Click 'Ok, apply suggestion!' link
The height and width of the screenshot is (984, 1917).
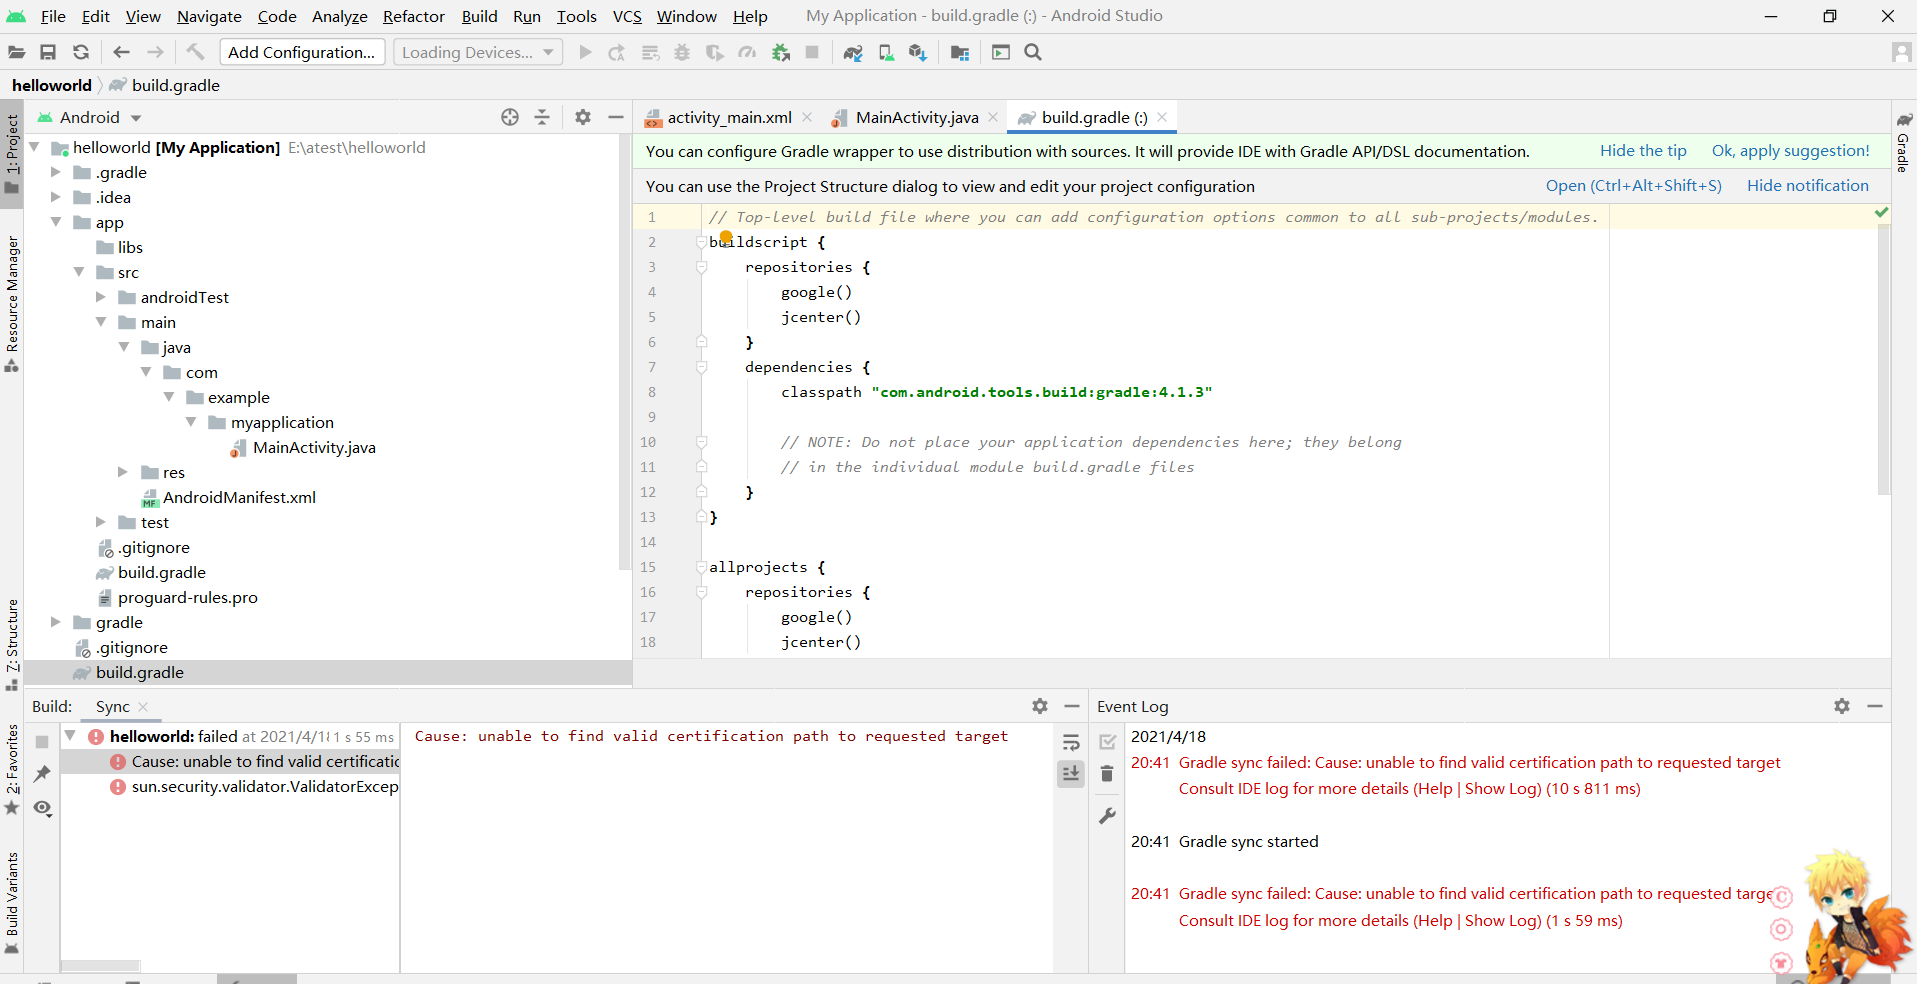click(x=1790, y=151)
